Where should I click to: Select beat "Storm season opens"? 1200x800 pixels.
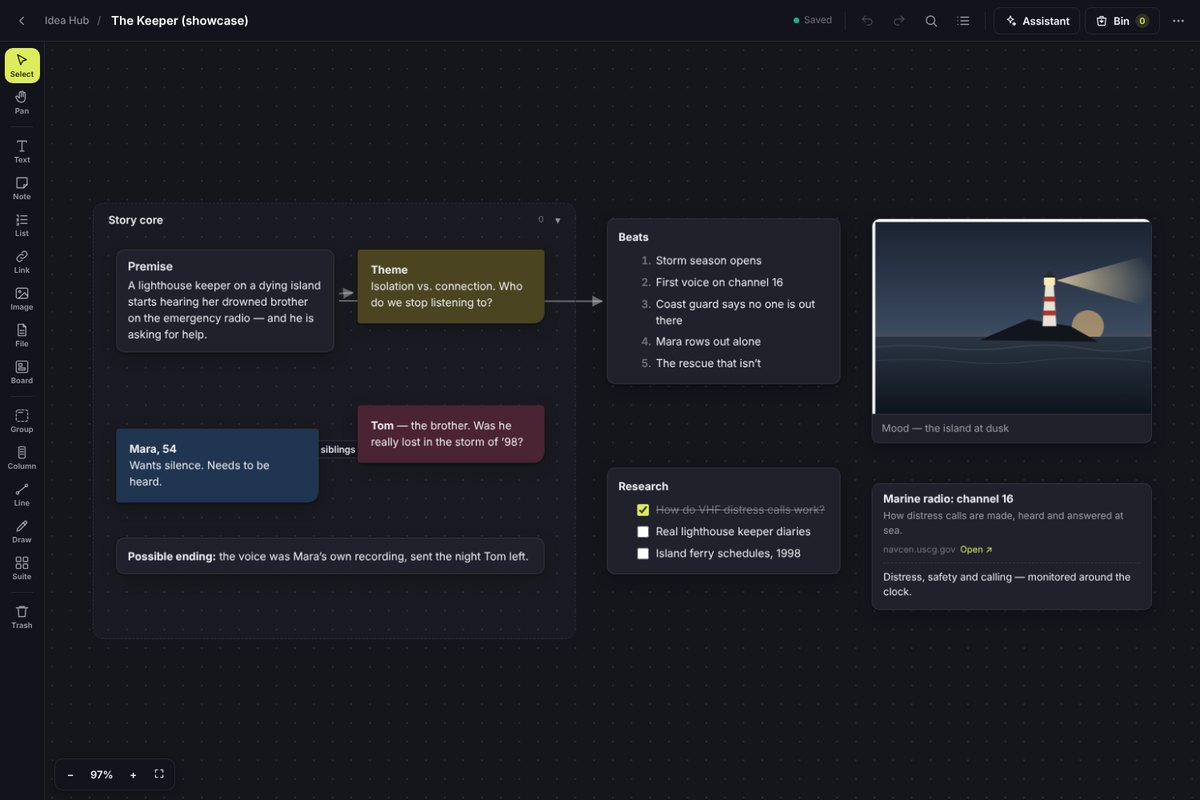tap(709, 260)
